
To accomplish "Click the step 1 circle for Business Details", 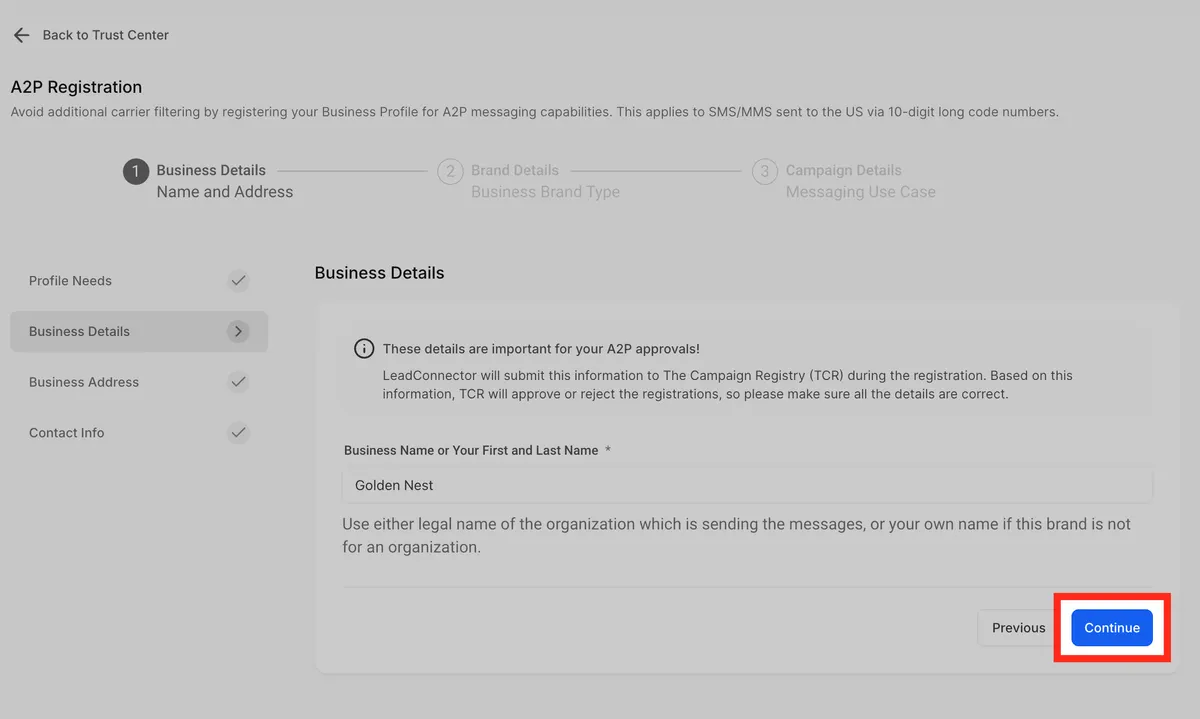I will coord(136,171).
